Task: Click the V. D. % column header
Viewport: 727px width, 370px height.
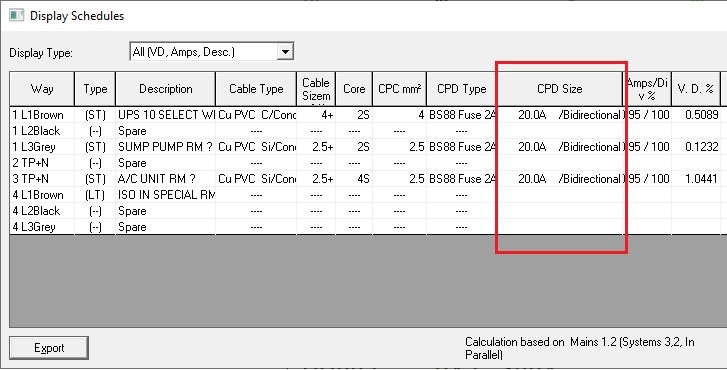Action: [x=695, y=89]
